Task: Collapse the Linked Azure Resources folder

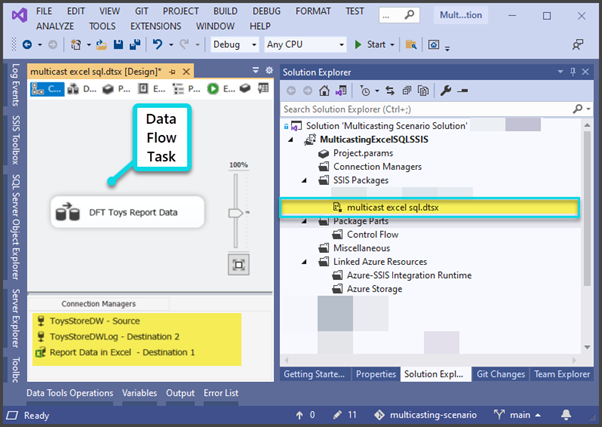Action: coord(304,262)
